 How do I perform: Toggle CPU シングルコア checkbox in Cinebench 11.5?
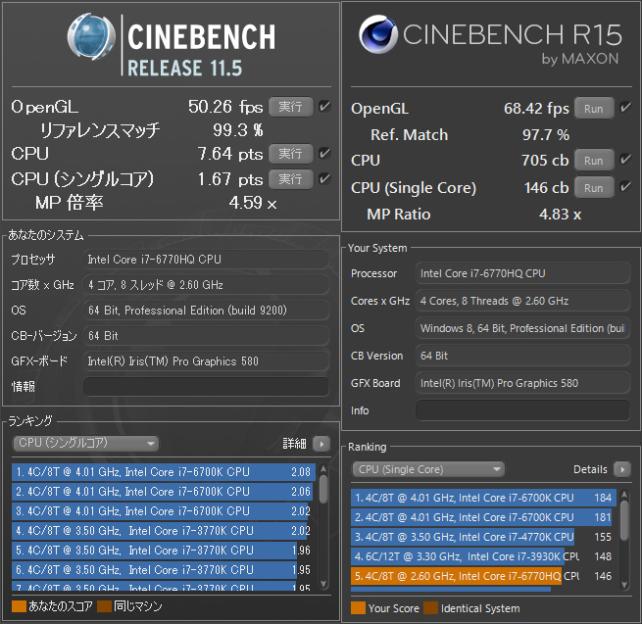click(x=325, y=179)
